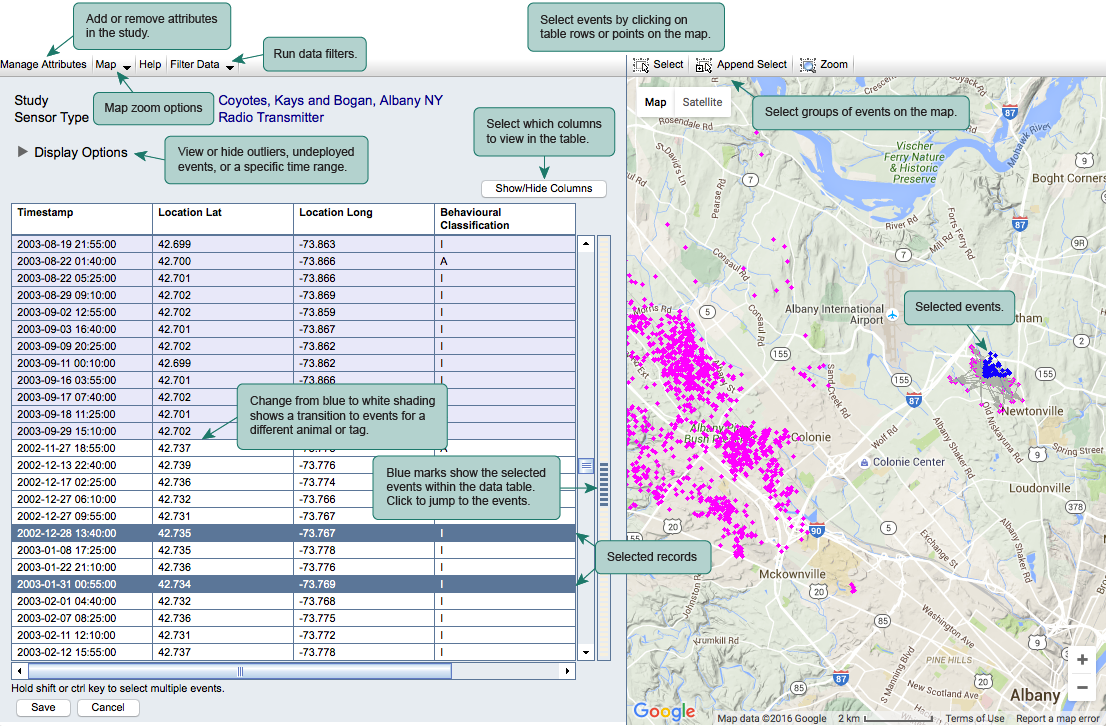Select row 2003-08-29 09:10:00
Viewport: 1108px width, 726px height.
pos(293,295)
